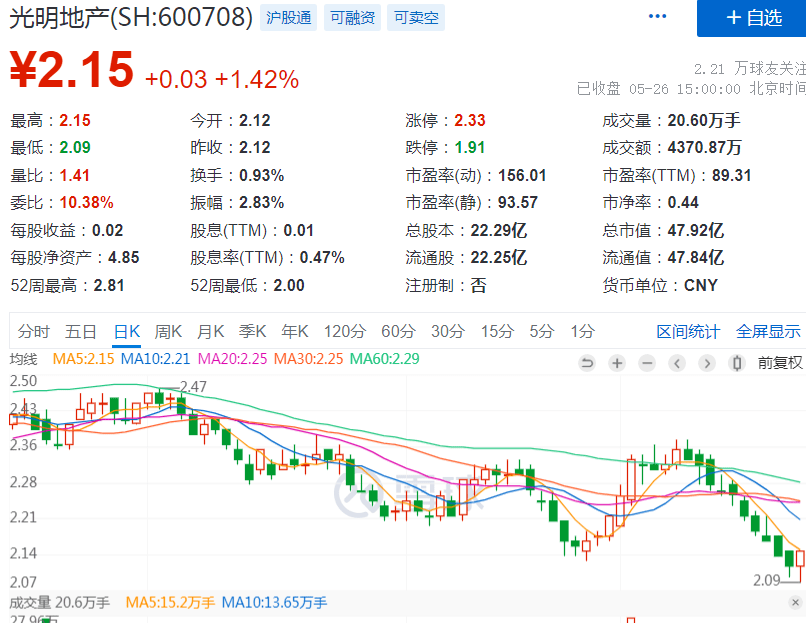Image resolution: width=806 pixels, height=623 pixels.
Task: Select the 15分 interval tab
Action: (x=497, y=332)
